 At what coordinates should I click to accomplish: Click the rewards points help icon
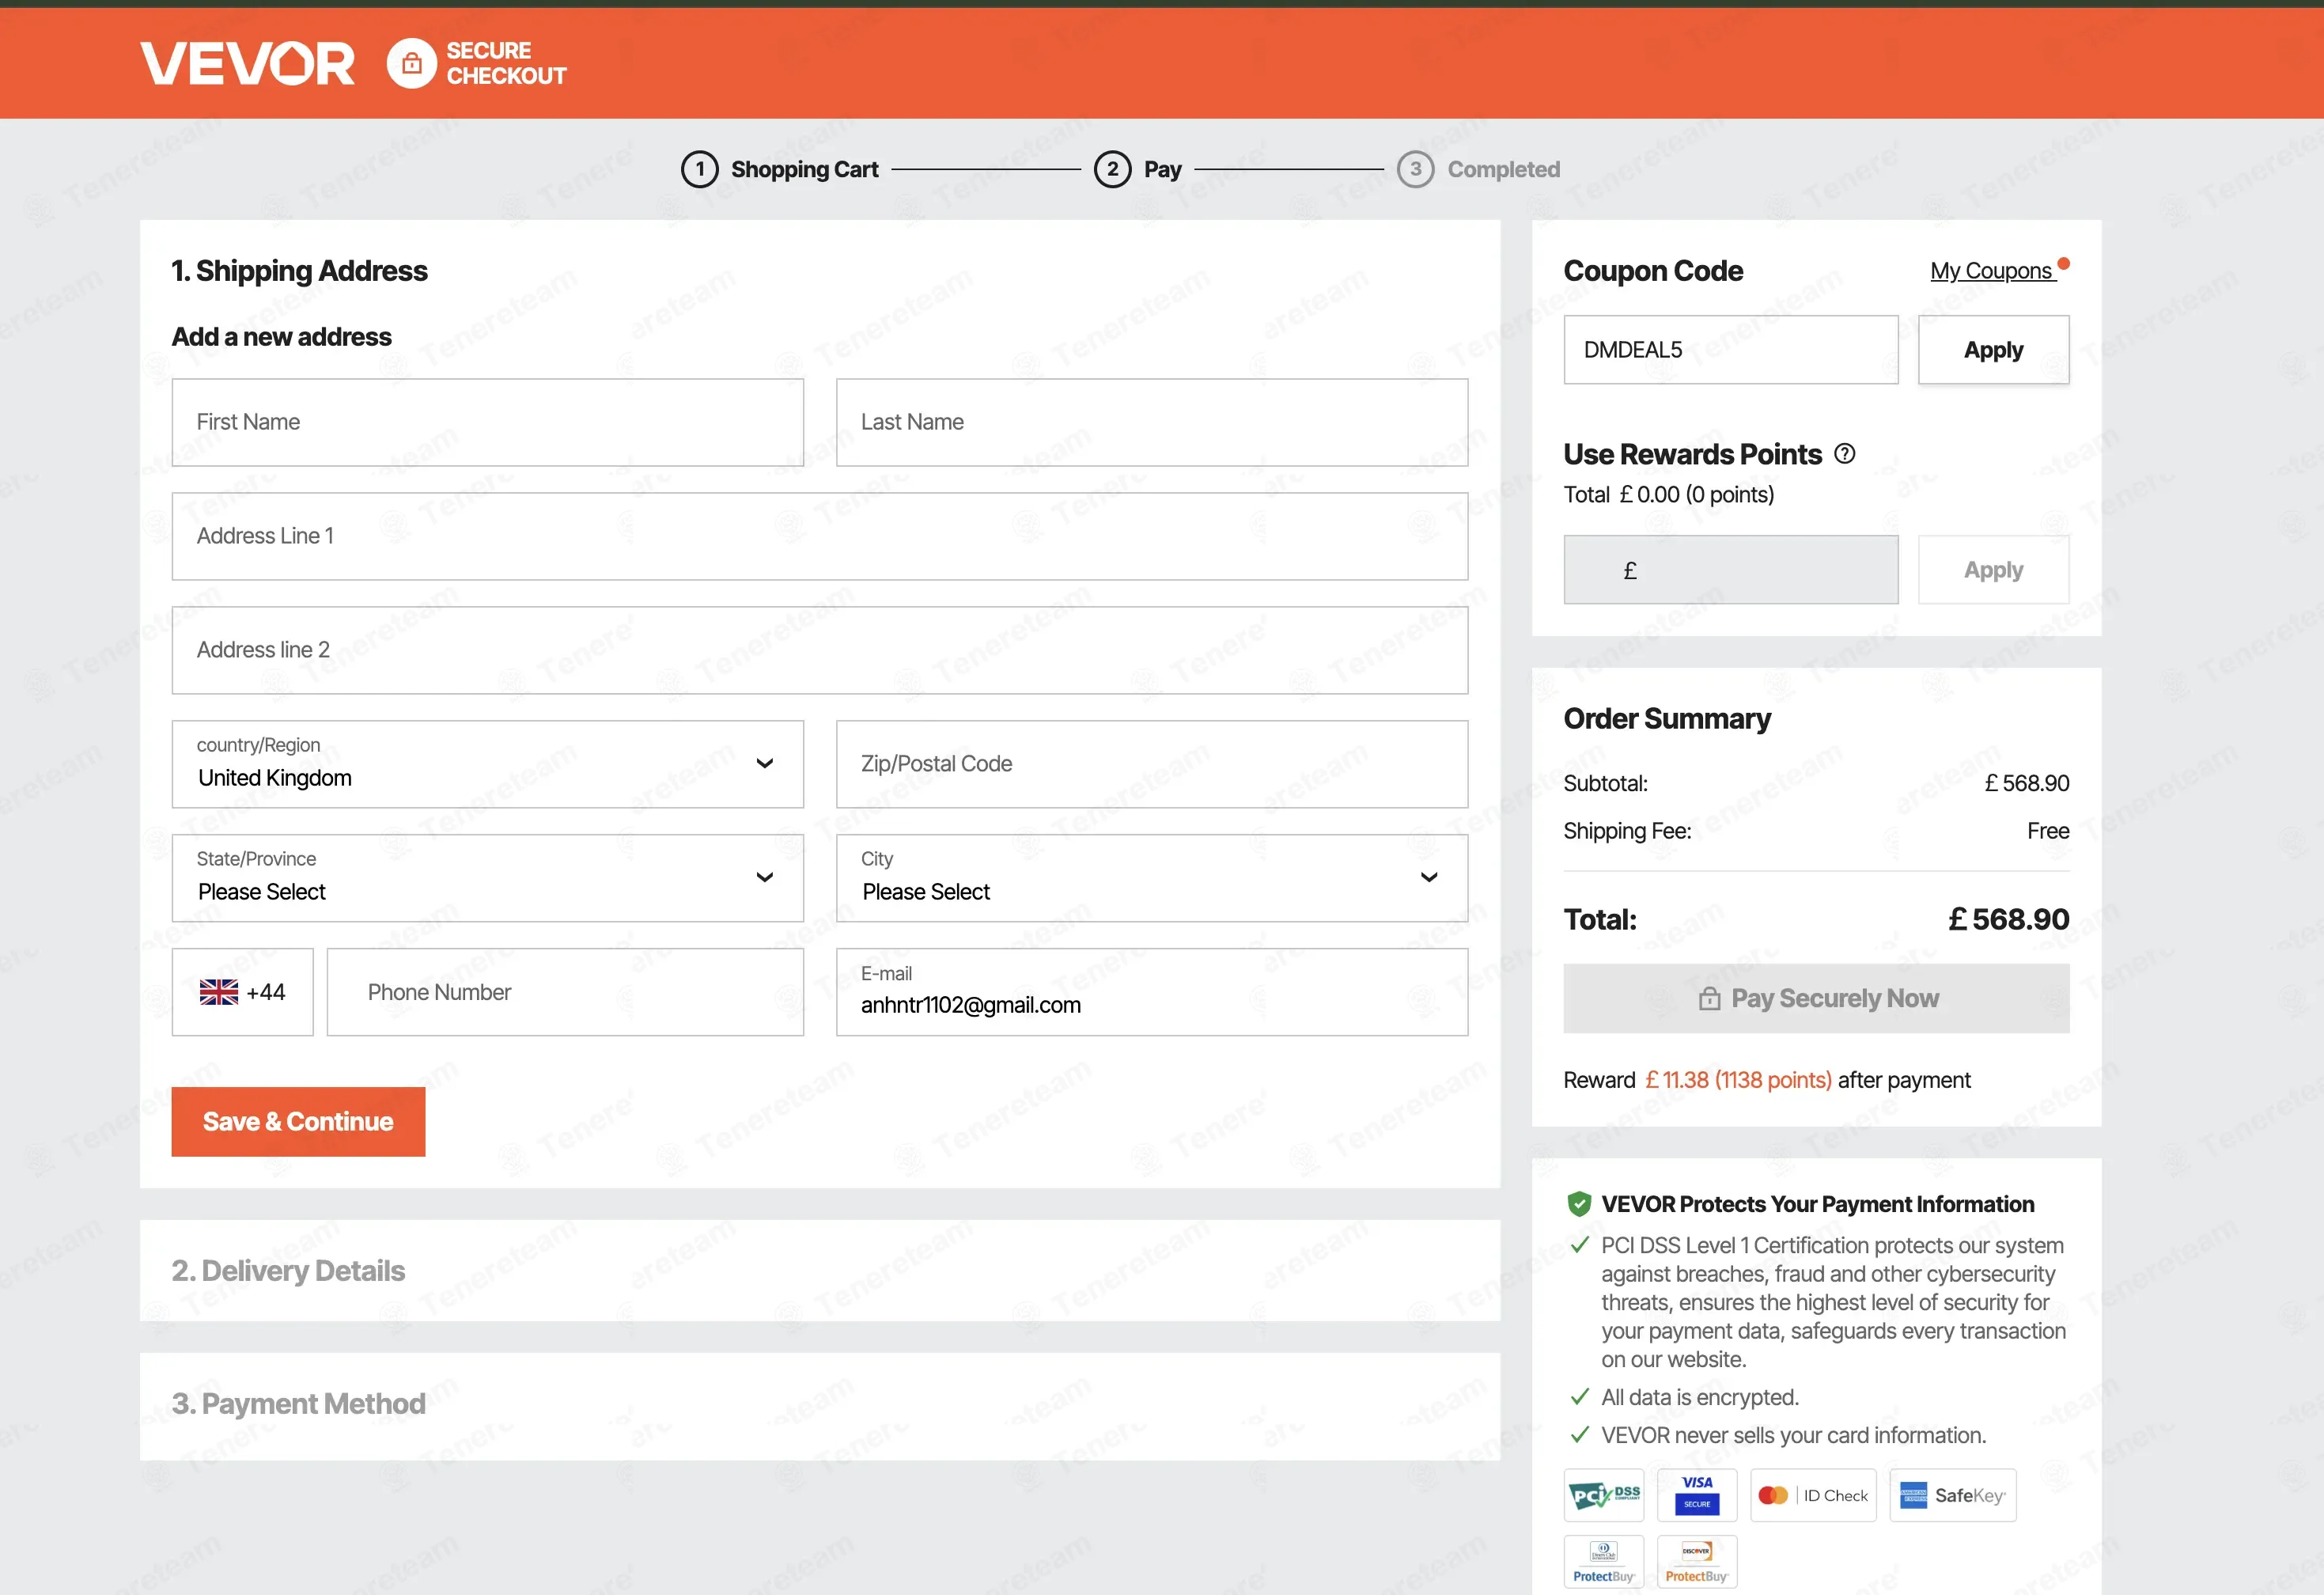tap(1845, 454)
